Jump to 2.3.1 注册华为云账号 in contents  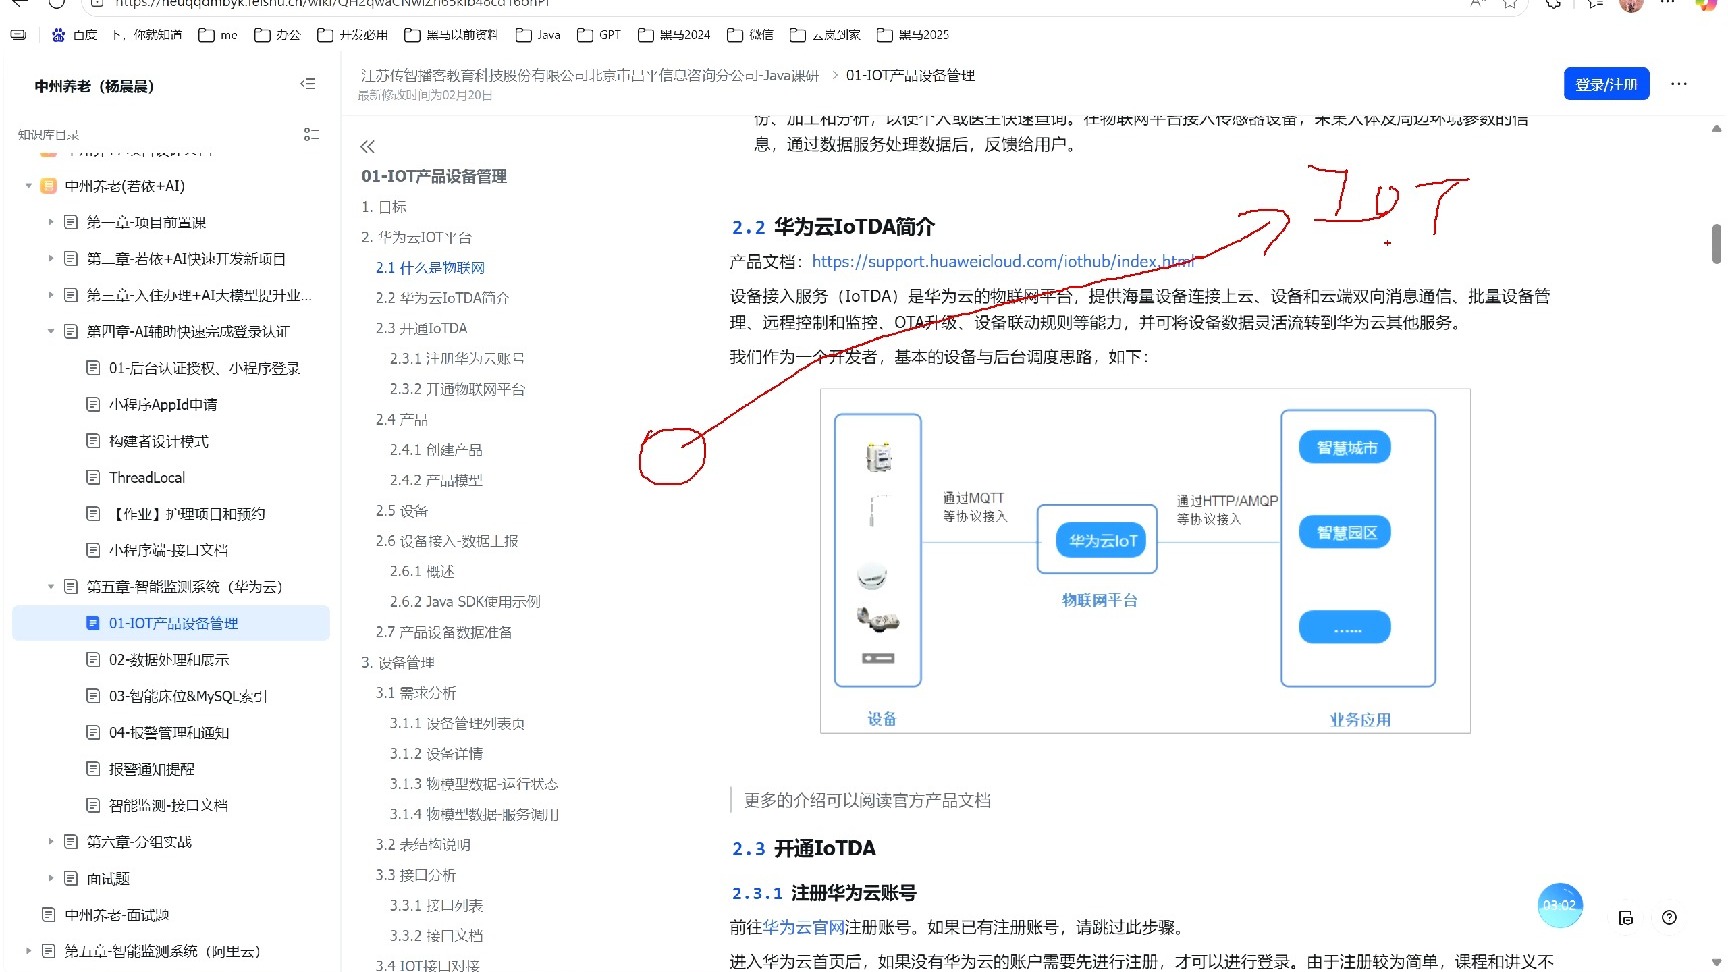(x=457, y=358)
